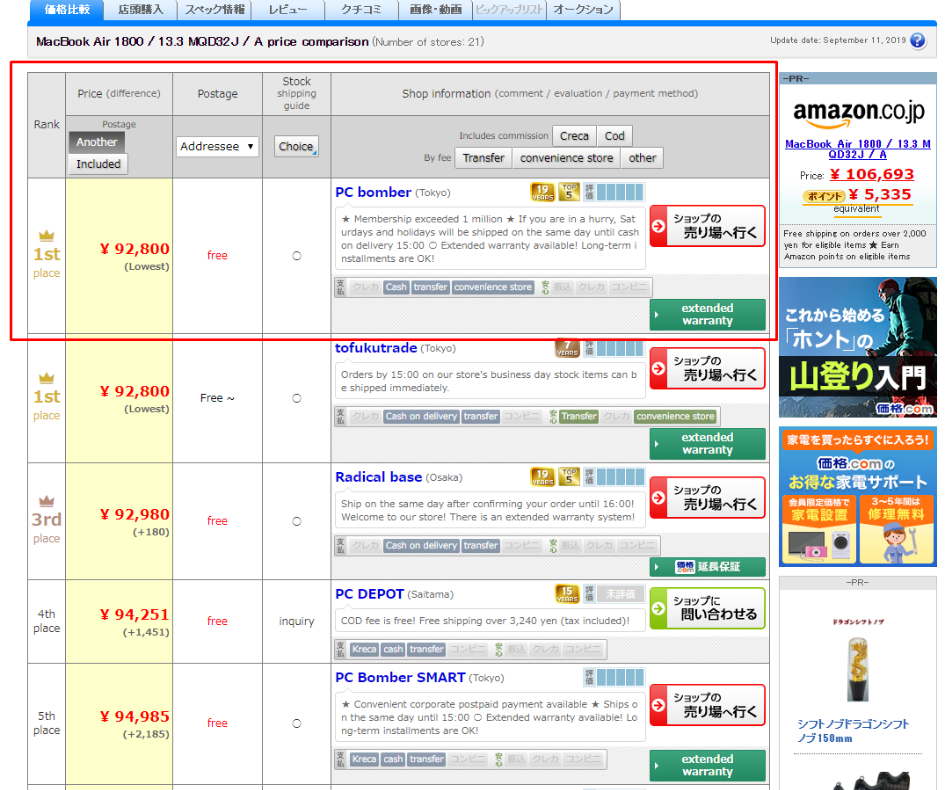The image size is (945, 790).
Task: Click PC bomber 19 years badge
Action: 542,192
